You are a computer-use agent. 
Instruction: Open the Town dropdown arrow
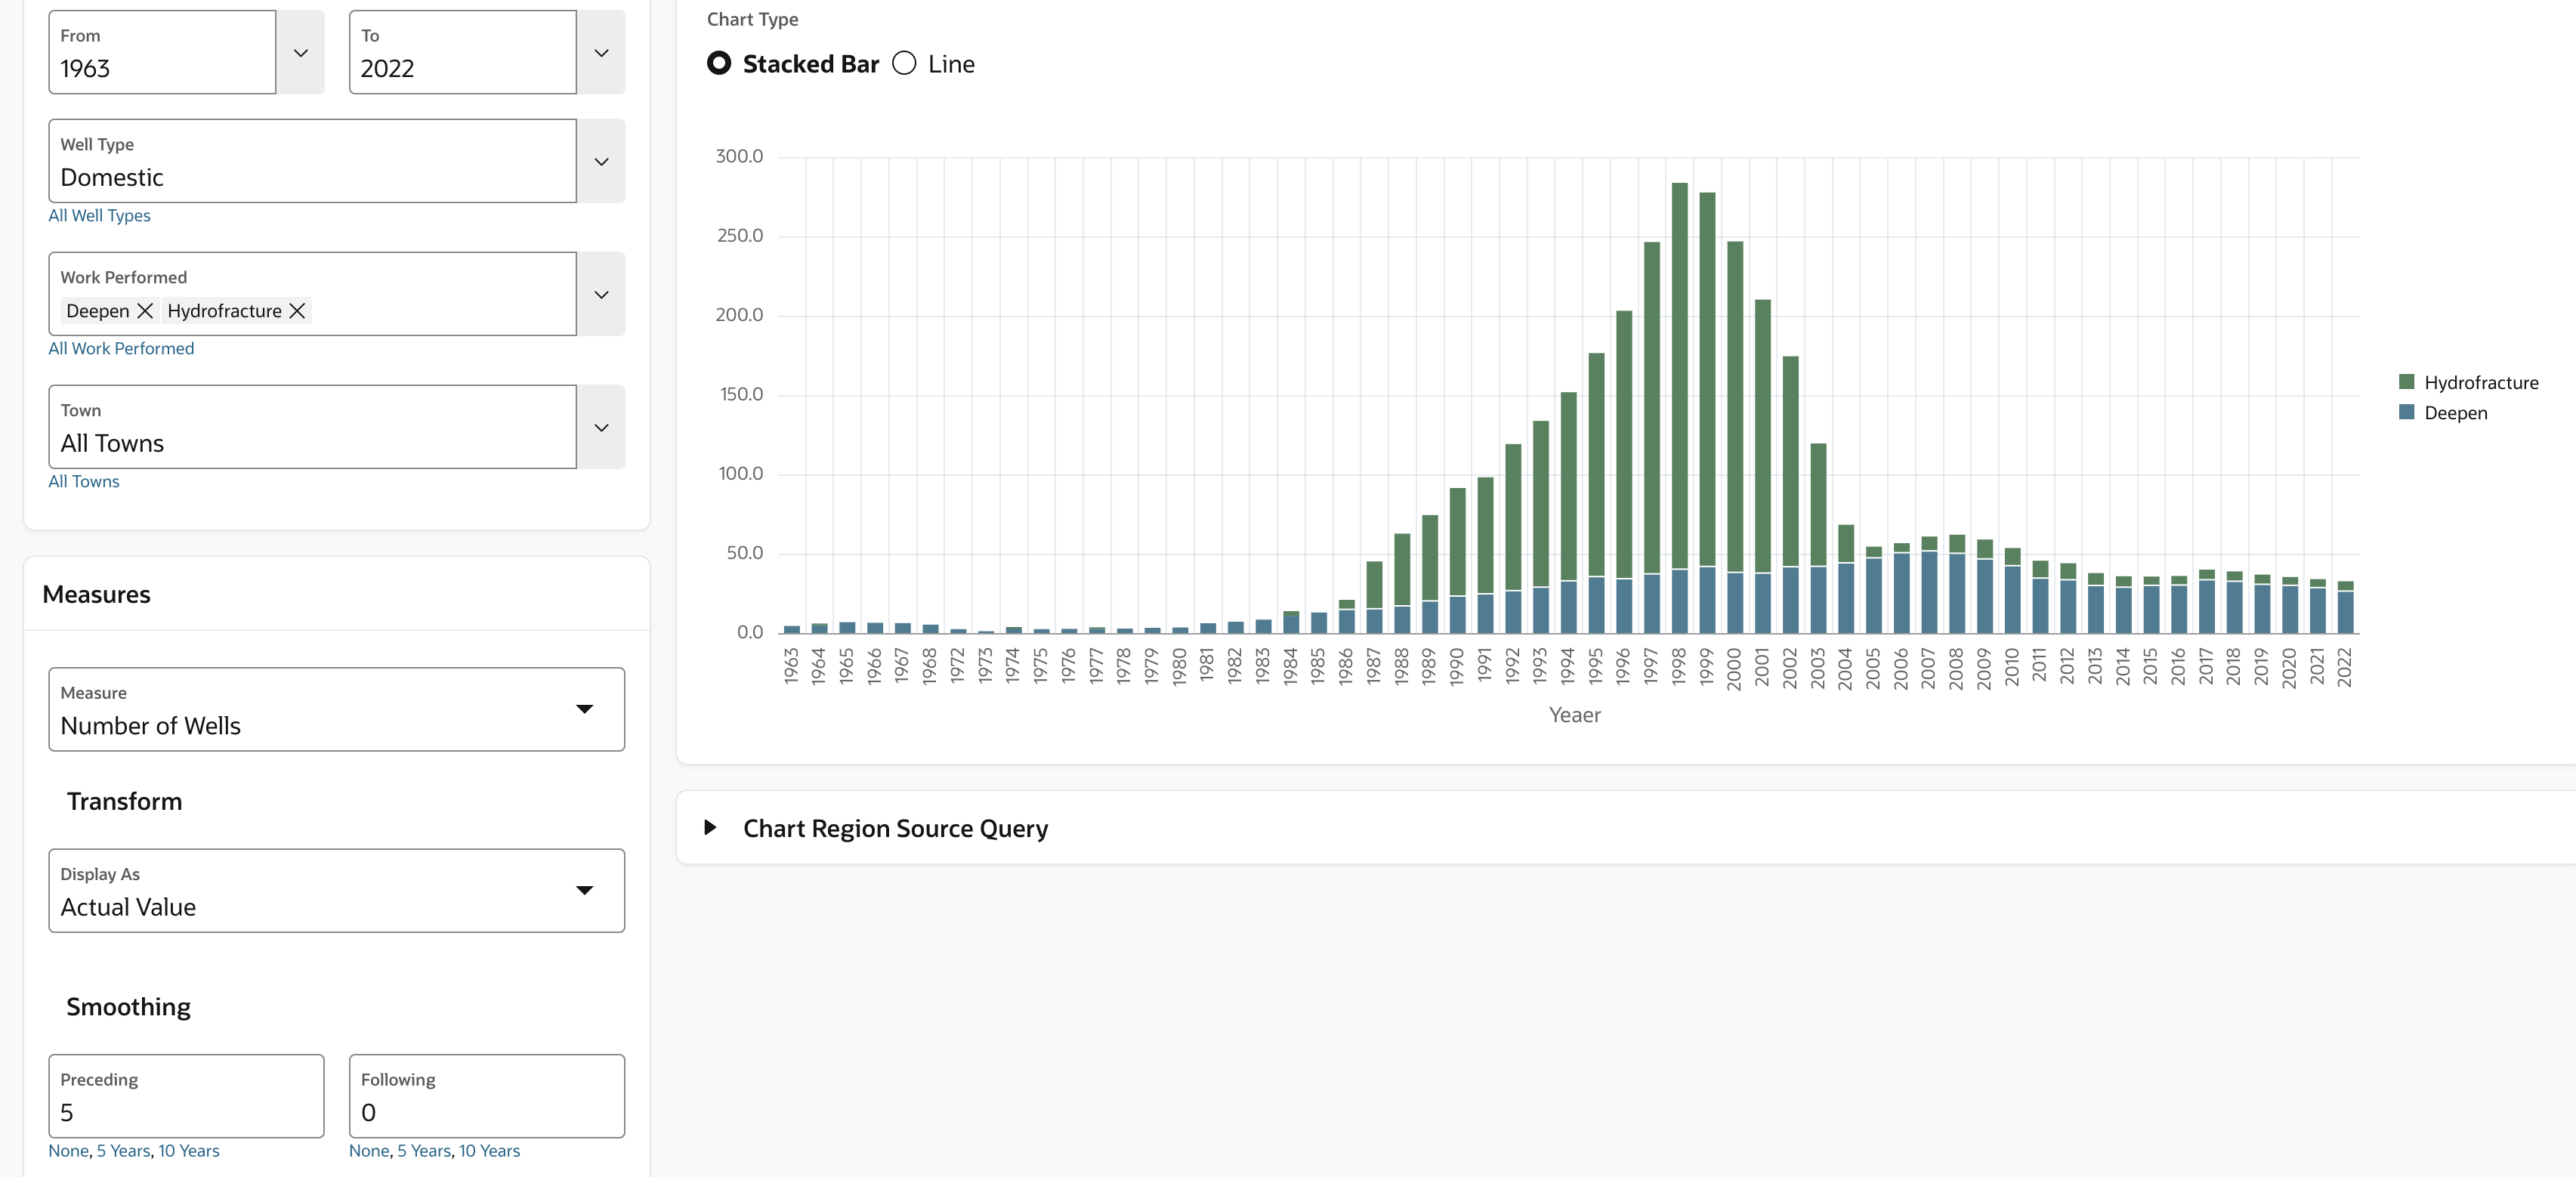coord(601,428)
